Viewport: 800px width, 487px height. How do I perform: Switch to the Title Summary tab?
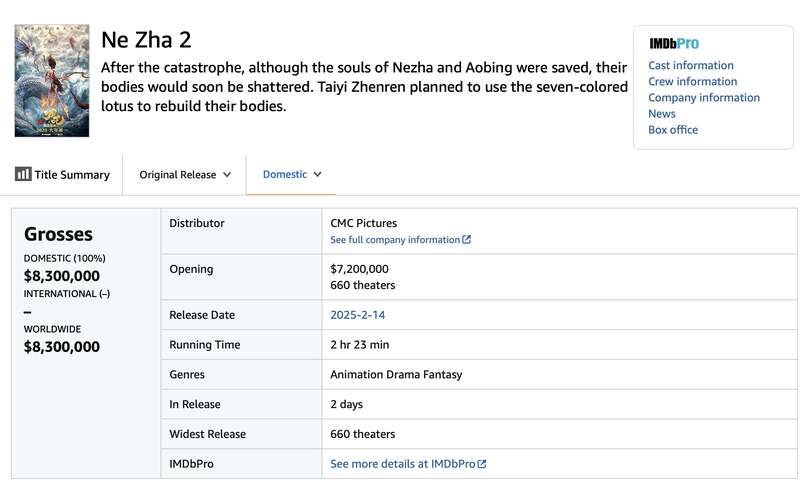pyautogui.click(x=62, y=174)
